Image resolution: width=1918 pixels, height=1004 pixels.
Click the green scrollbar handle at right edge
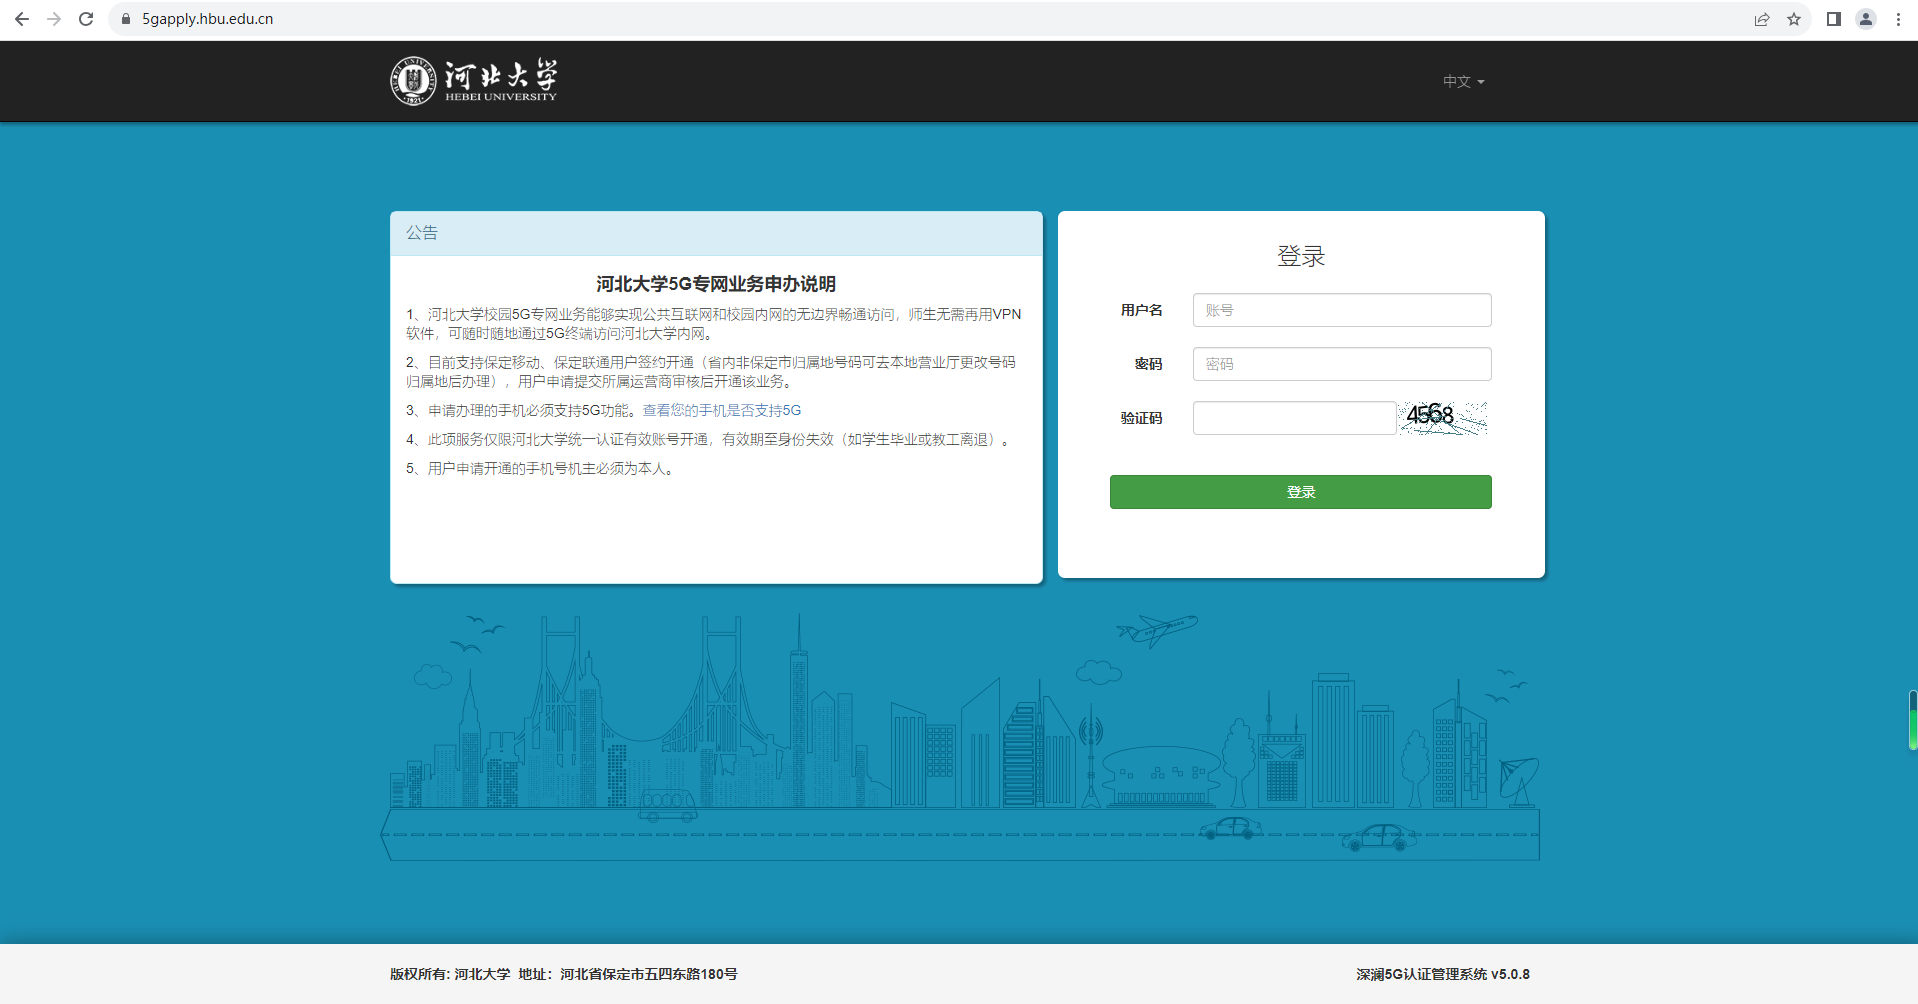[1912, 720]
